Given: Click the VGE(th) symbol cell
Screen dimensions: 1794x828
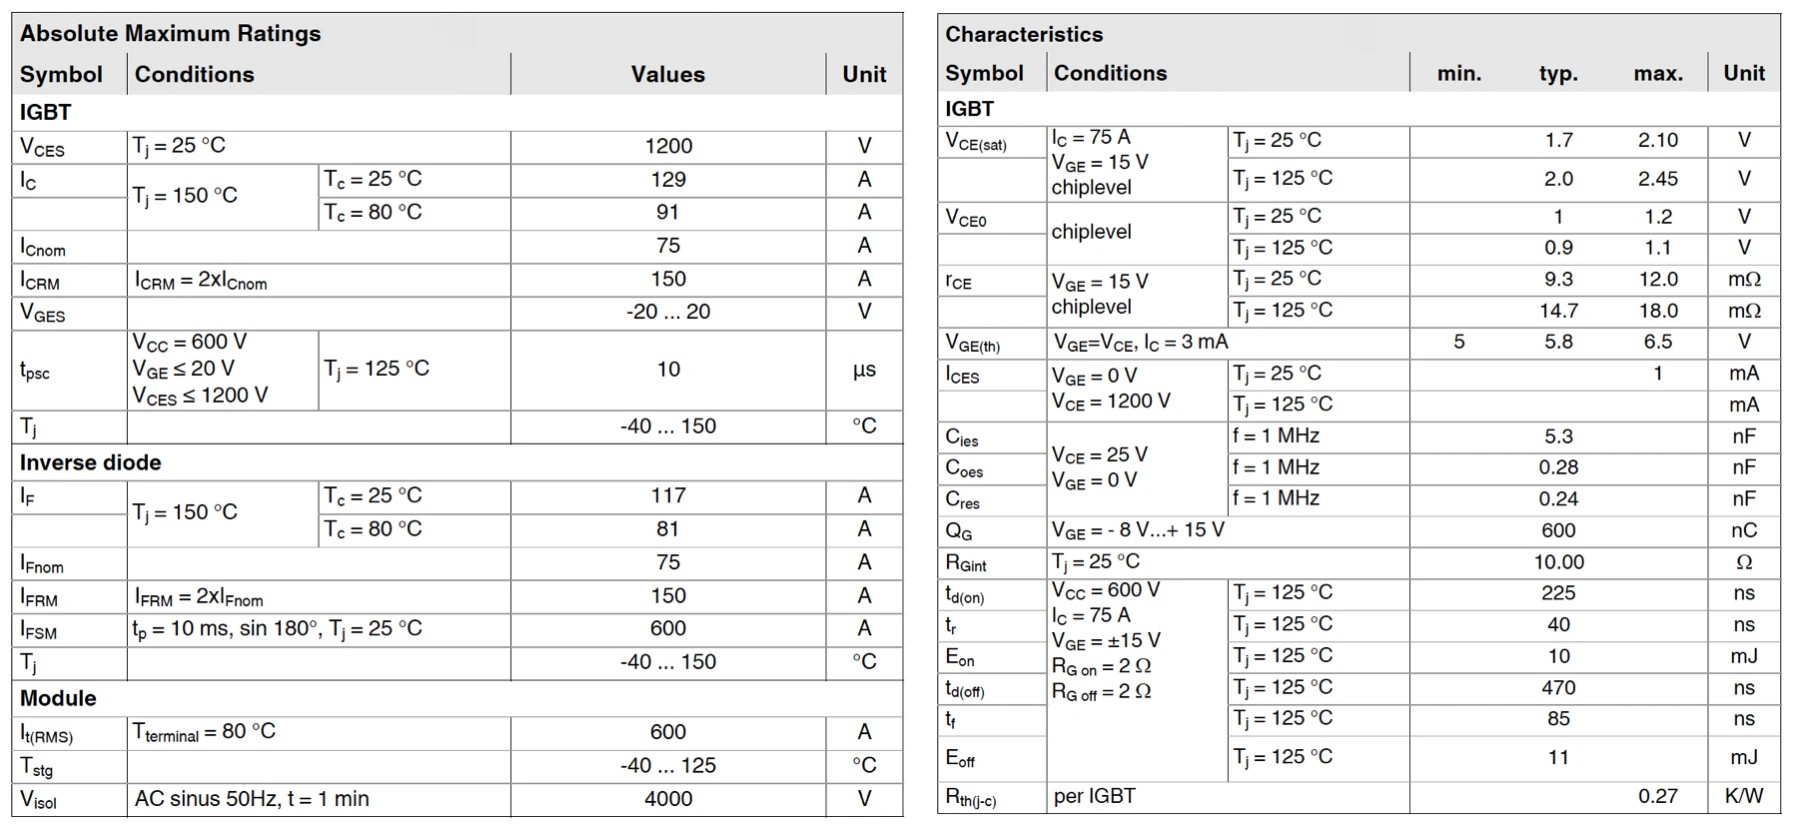Looking at the screenshot, I should click(x=972, y=343).
